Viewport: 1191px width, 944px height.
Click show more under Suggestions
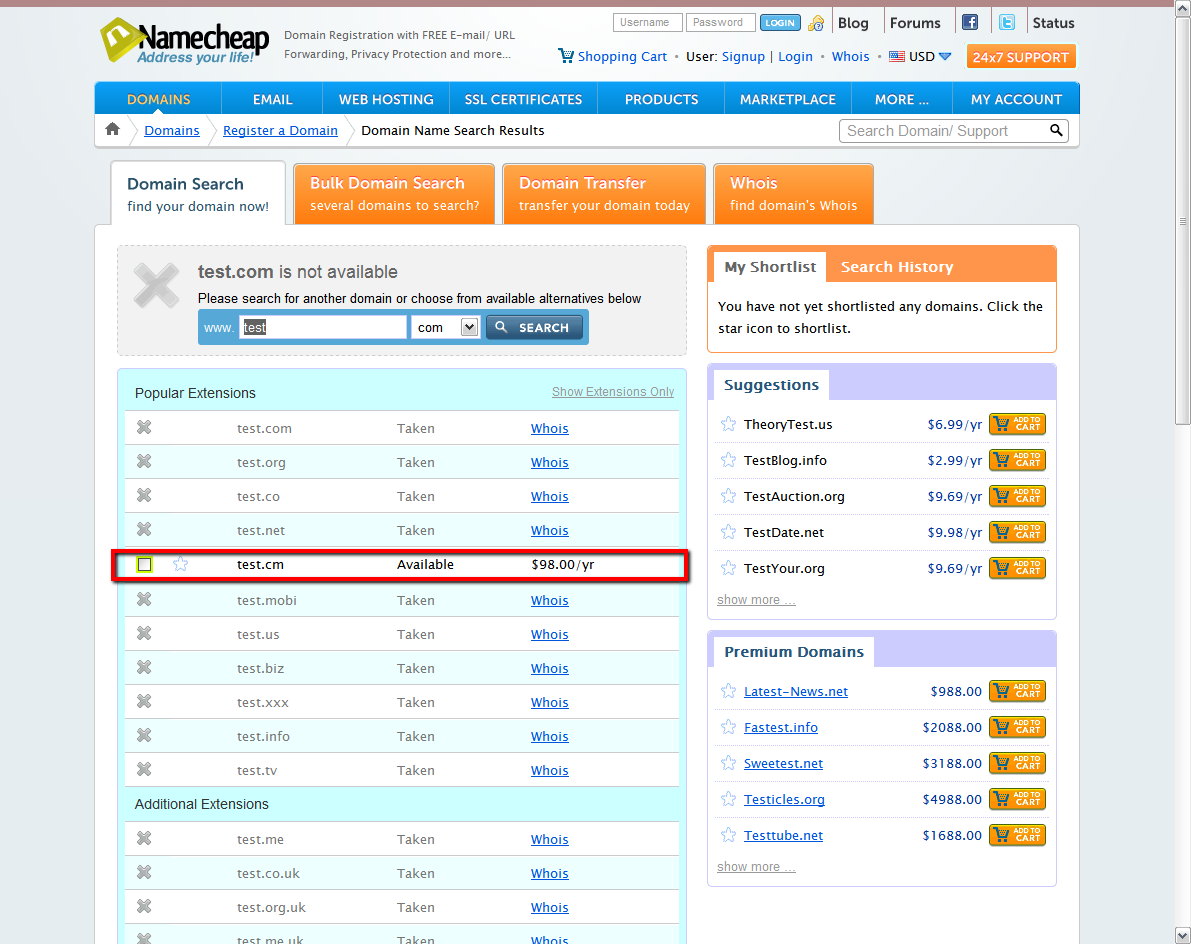click(756, 599)
